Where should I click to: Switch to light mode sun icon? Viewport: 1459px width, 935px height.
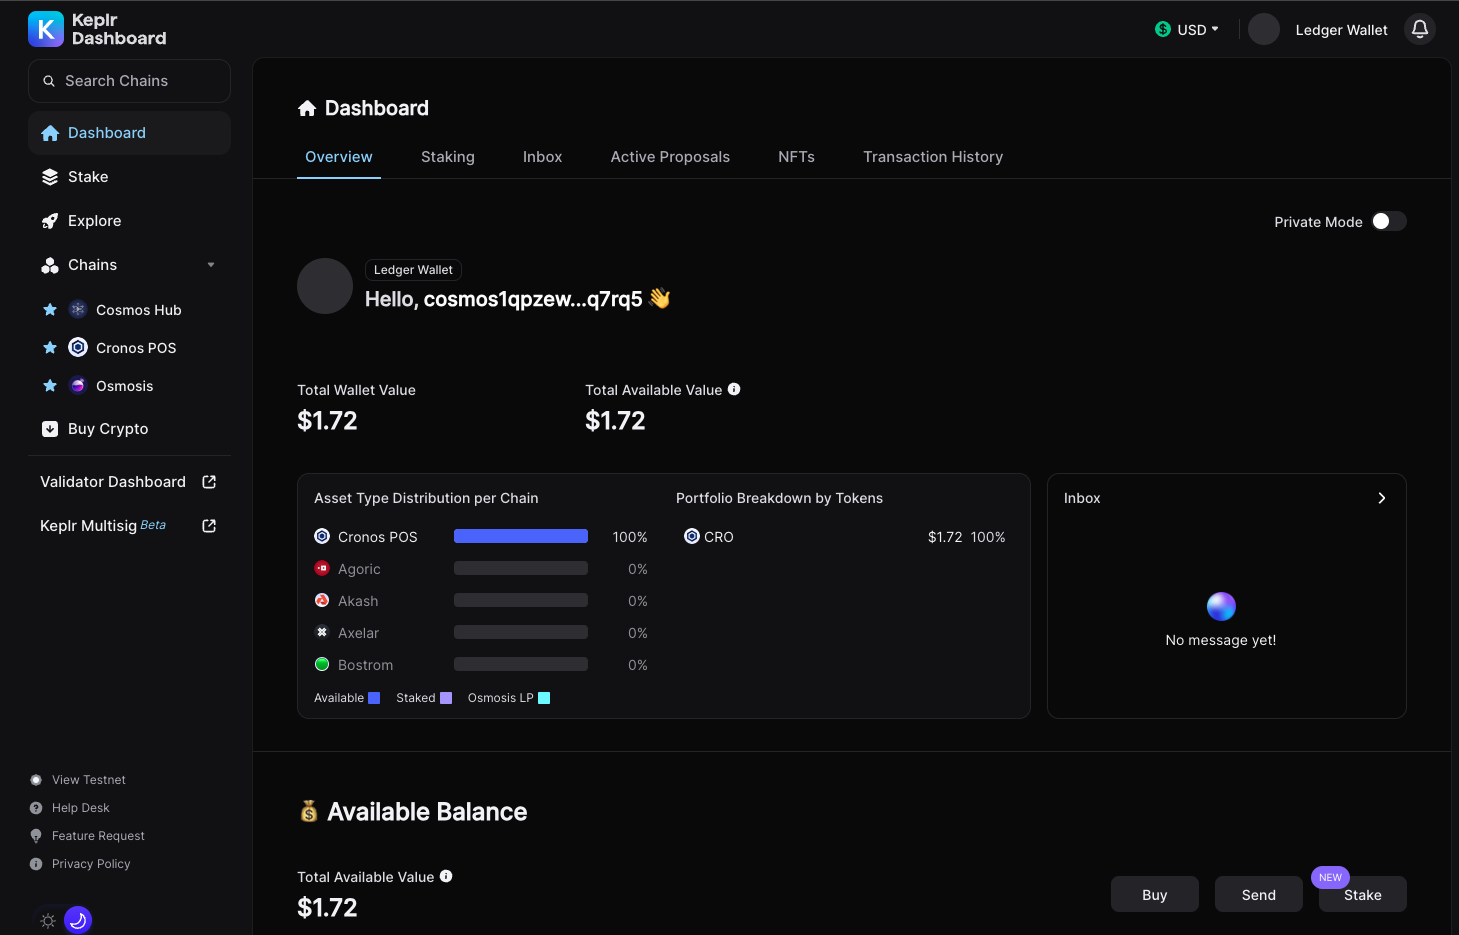pos(48,921)
